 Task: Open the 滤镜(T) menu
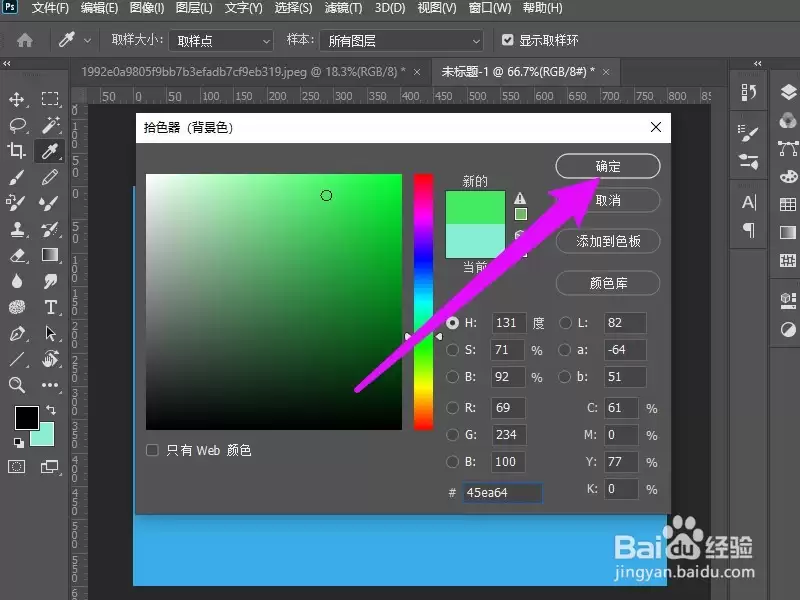click(x=343, y=8)
